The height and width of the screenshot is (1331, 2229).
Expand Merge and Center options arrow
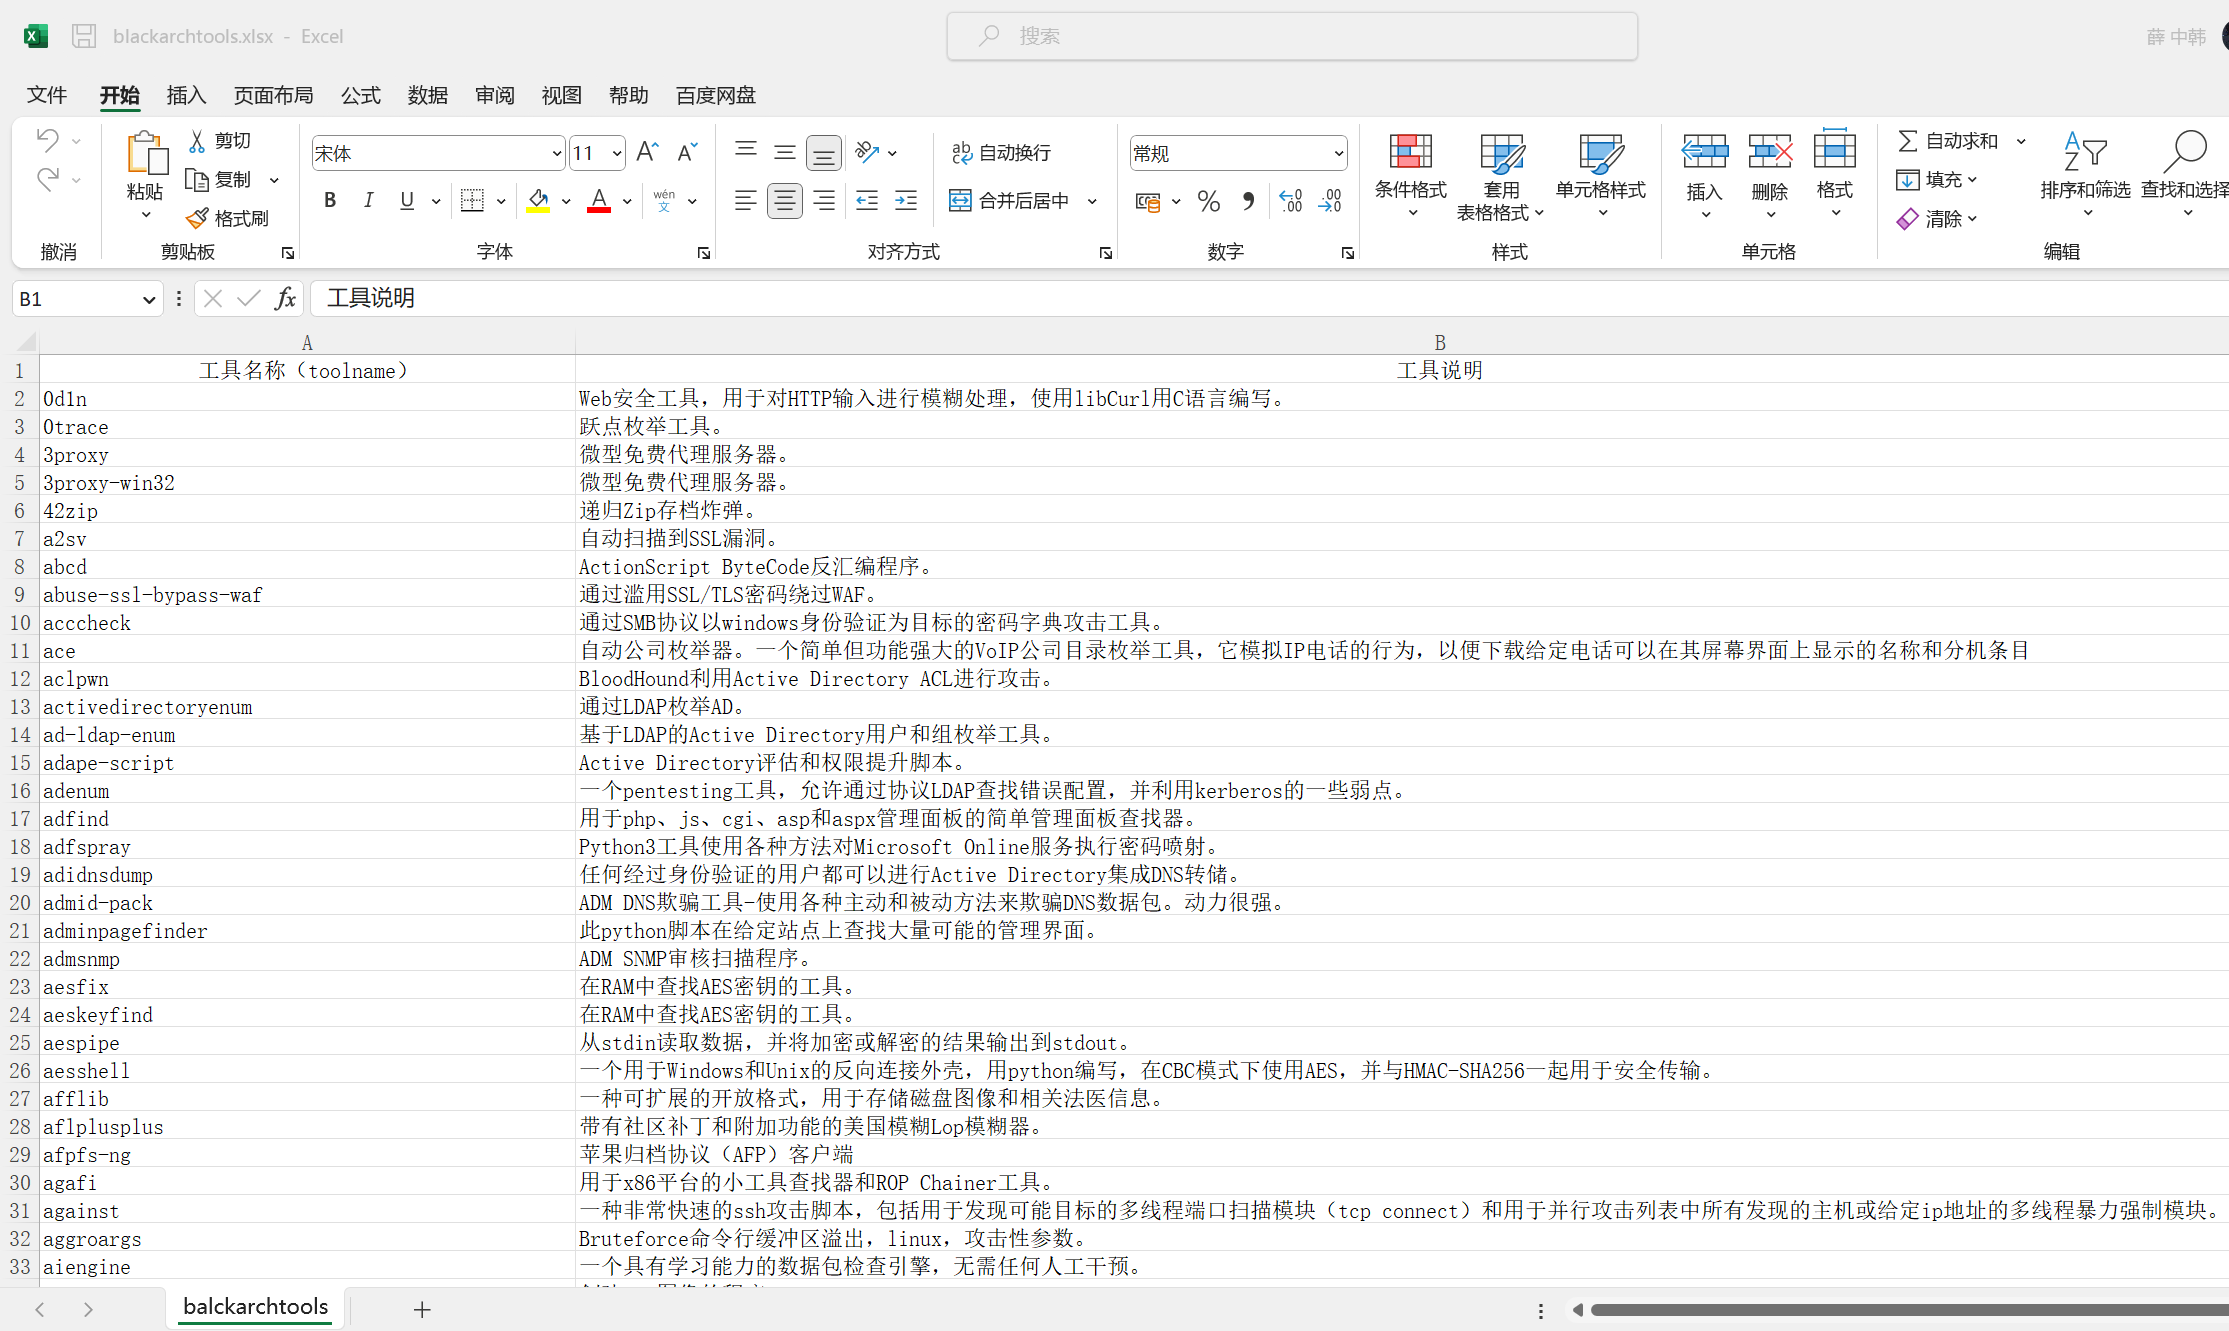1092,201
